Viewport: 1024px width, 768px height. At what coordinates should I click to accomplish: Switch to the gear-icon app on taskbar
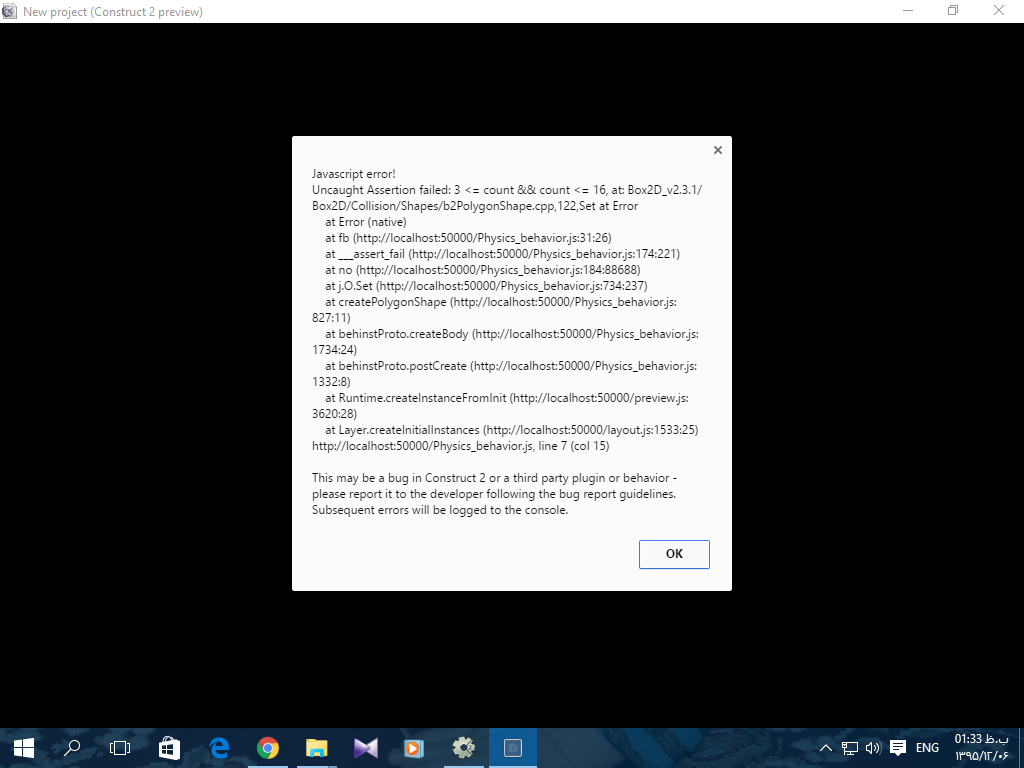coord(464,748)
